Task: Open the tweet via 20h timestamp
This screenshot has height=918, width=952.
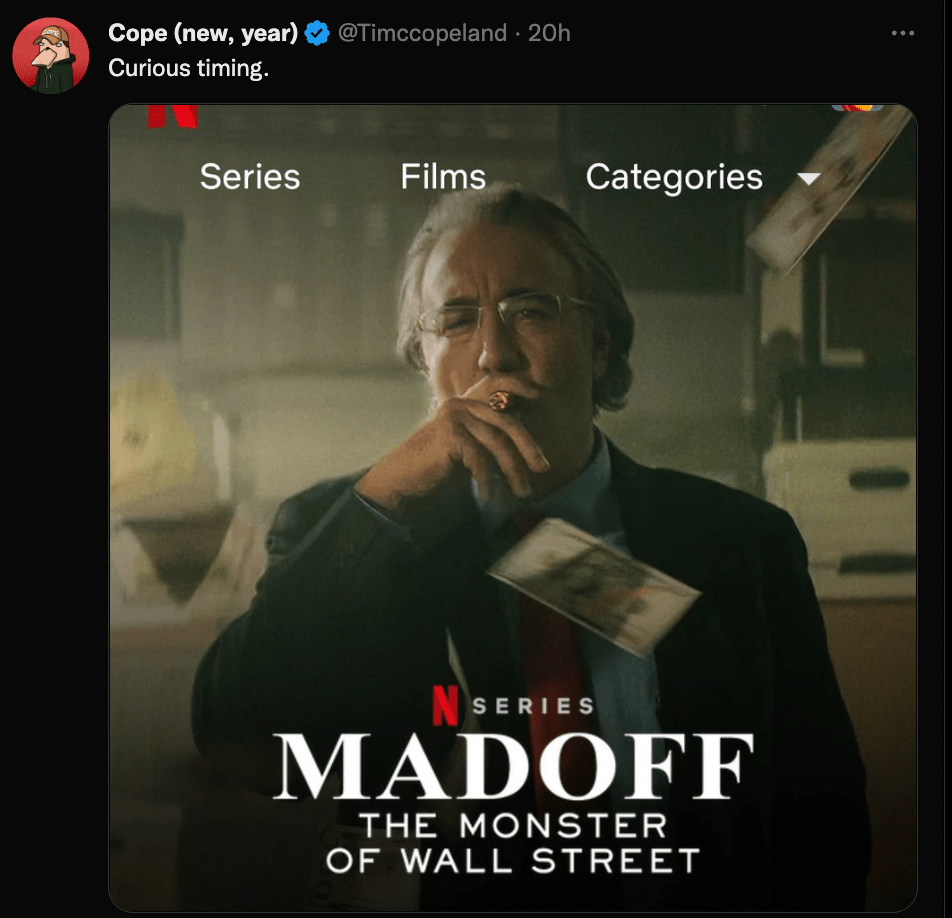Action: pyautogui.click(x=549, y=33)
